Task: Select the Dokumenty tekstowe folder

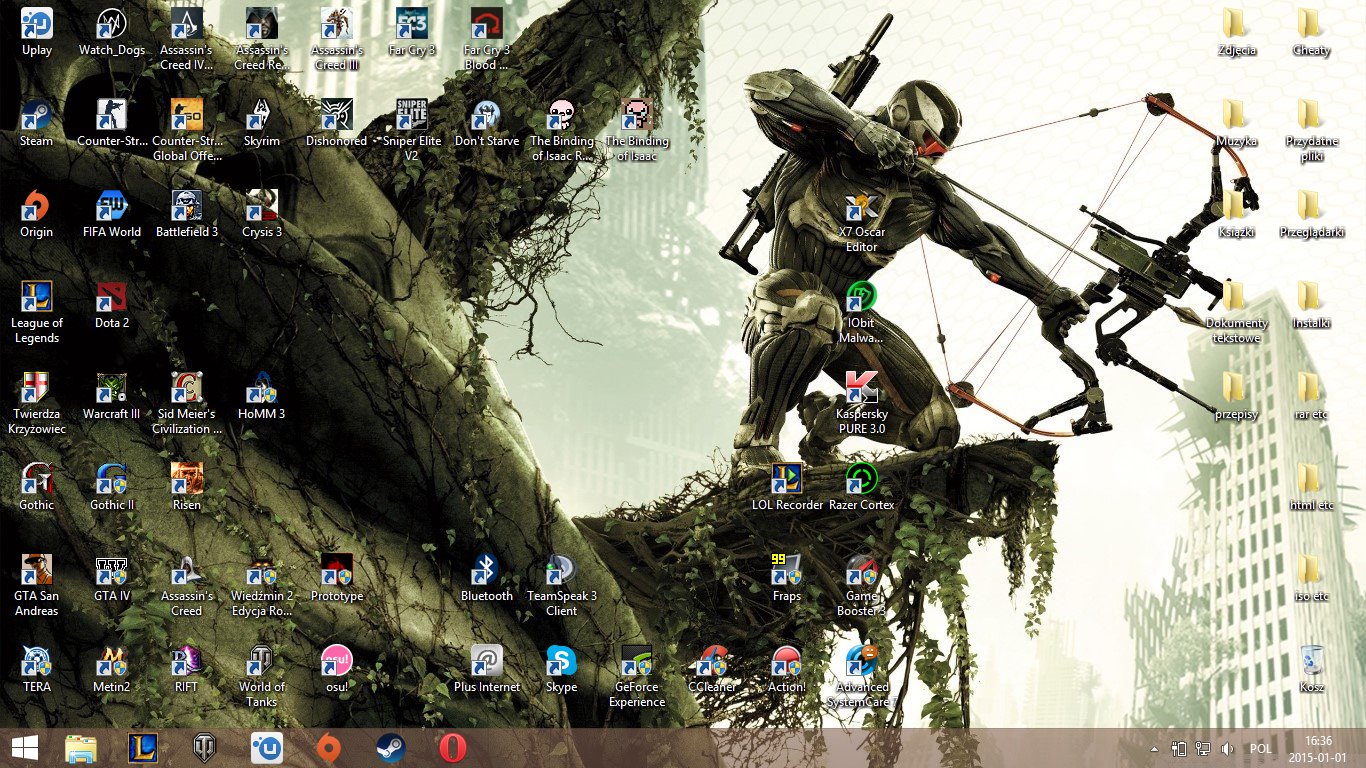Action: [x=1237, y=312]
